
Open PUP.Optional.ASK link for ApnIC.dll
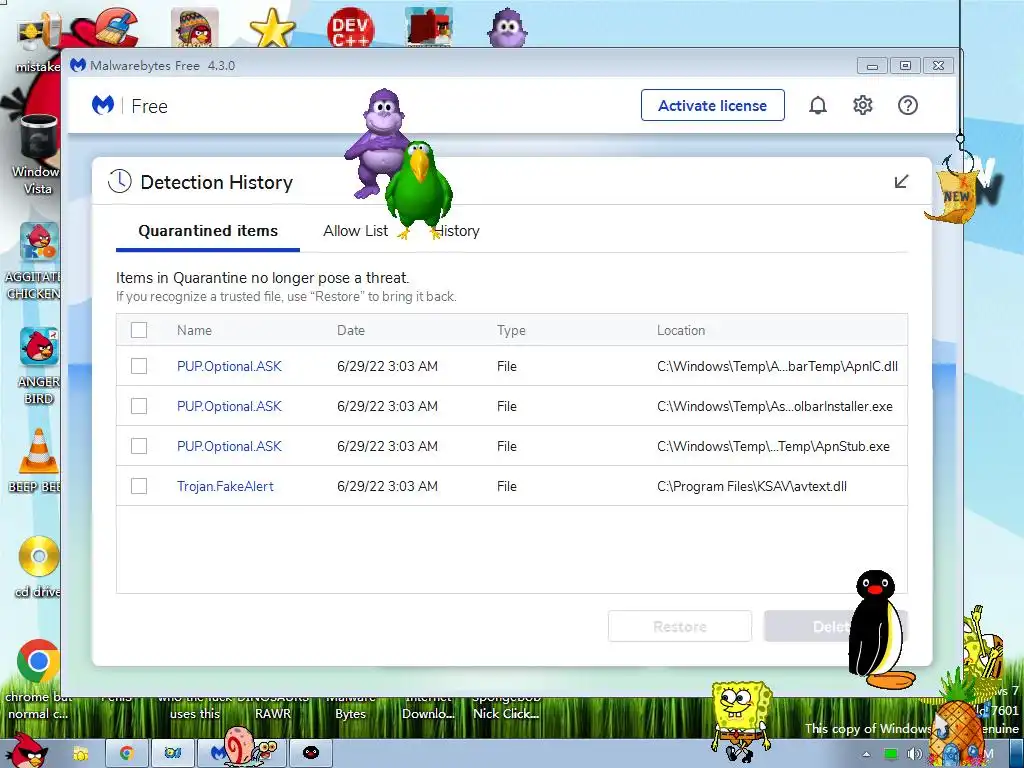point(229,366)
